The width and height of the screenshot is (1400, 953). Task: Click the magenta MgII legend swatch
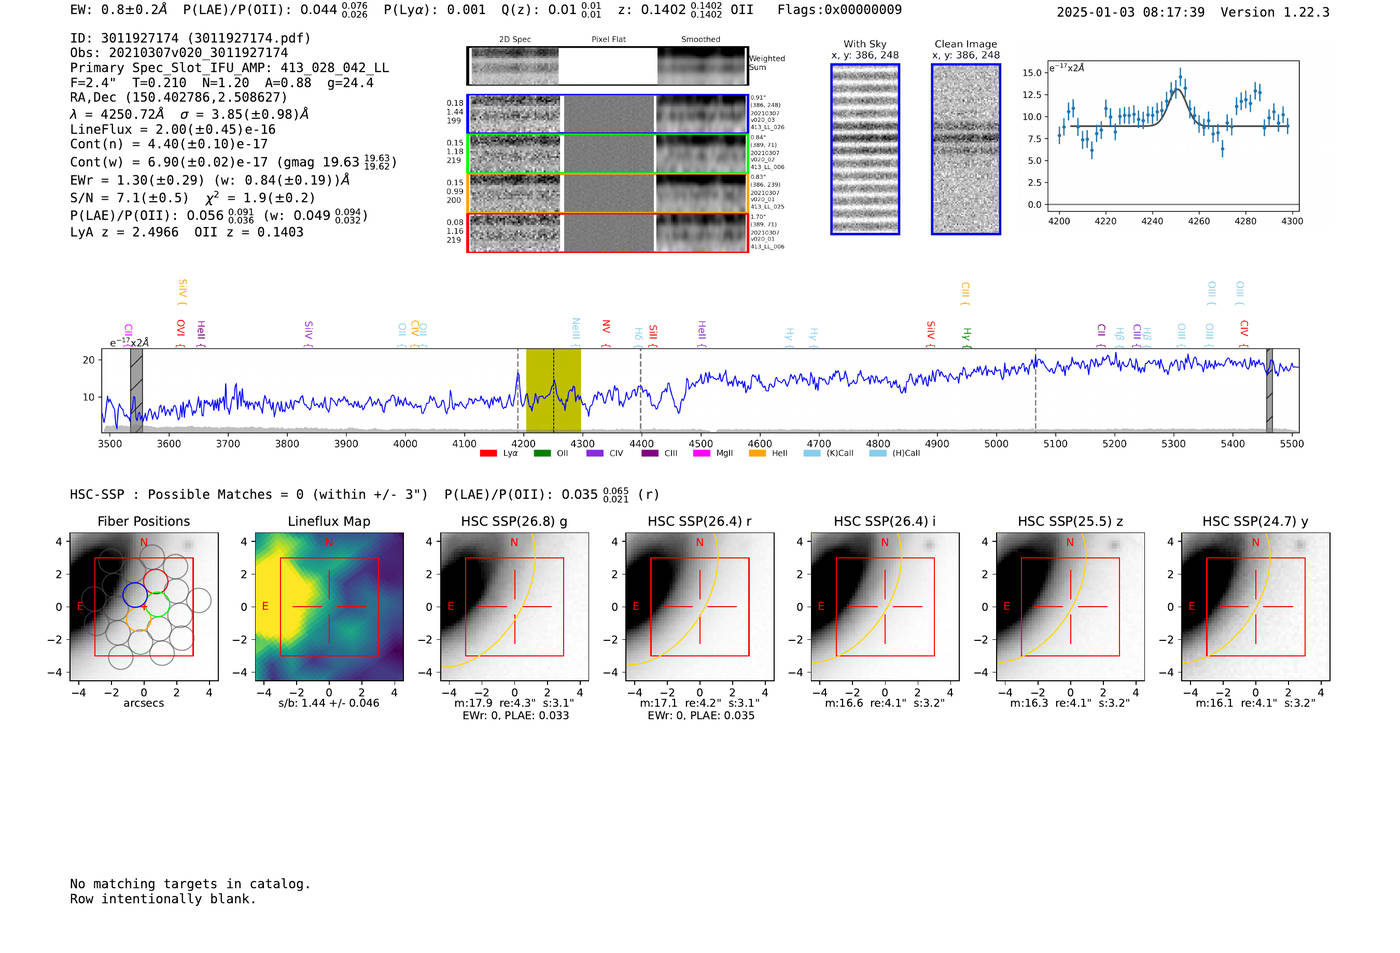tap(701, 454)
